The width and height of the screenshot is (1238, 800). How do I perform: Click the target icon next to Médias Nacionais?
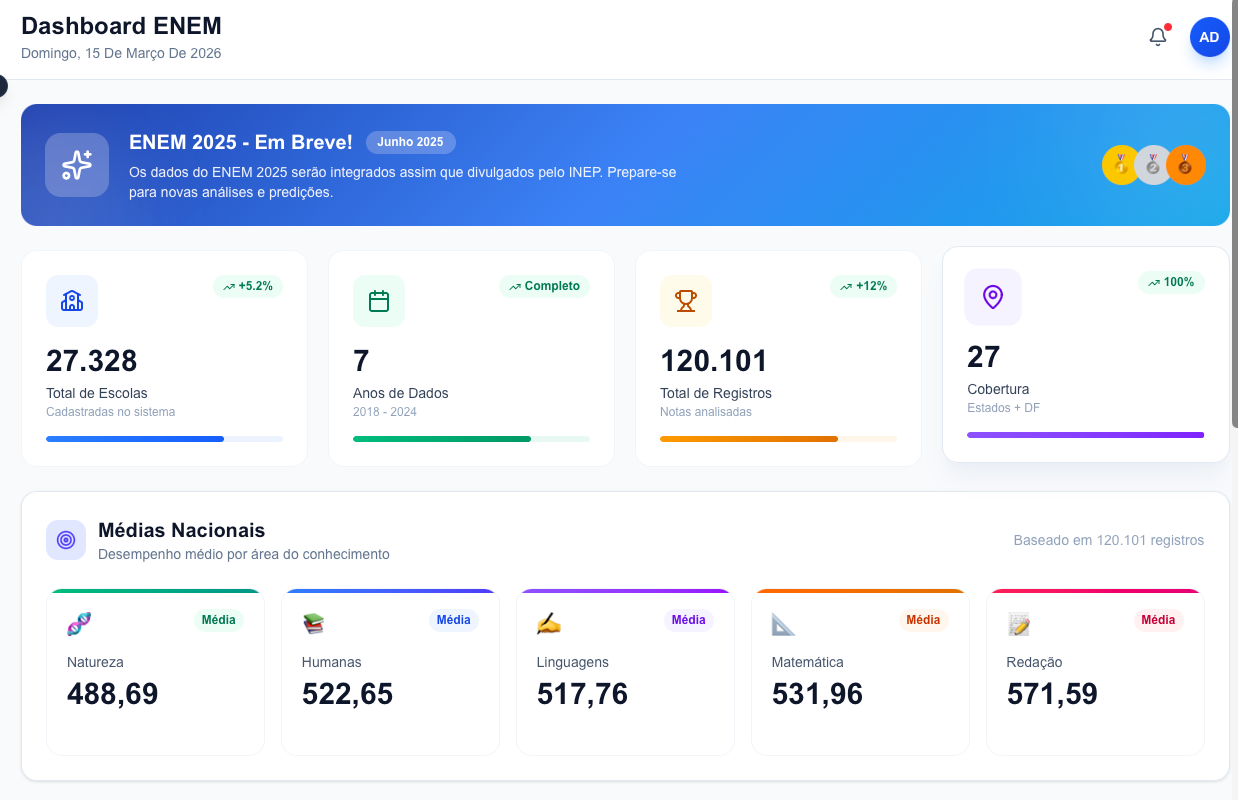click(x=65, y=539)
